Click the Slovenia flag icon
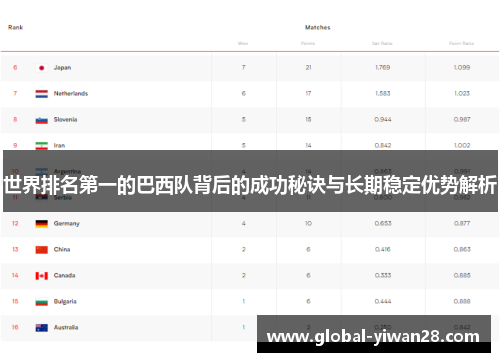The height and width of the screenshot is (362, 500). pos(42,120)
